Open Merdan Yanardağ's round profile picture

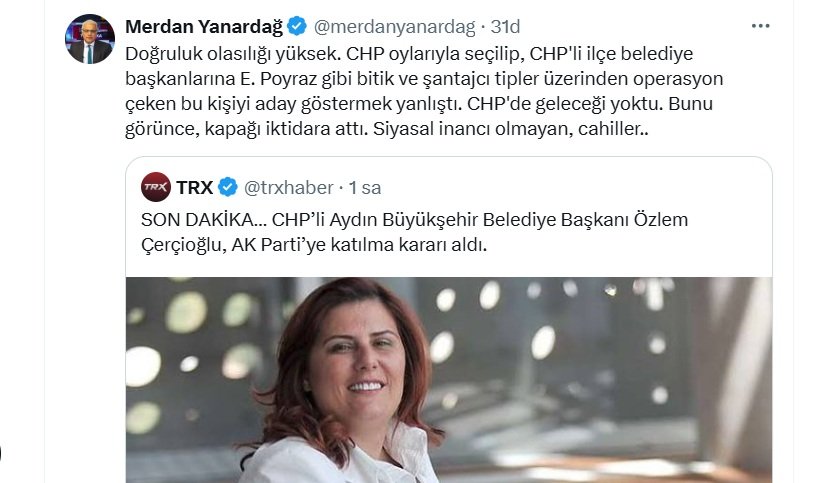[x=90, y=39]
